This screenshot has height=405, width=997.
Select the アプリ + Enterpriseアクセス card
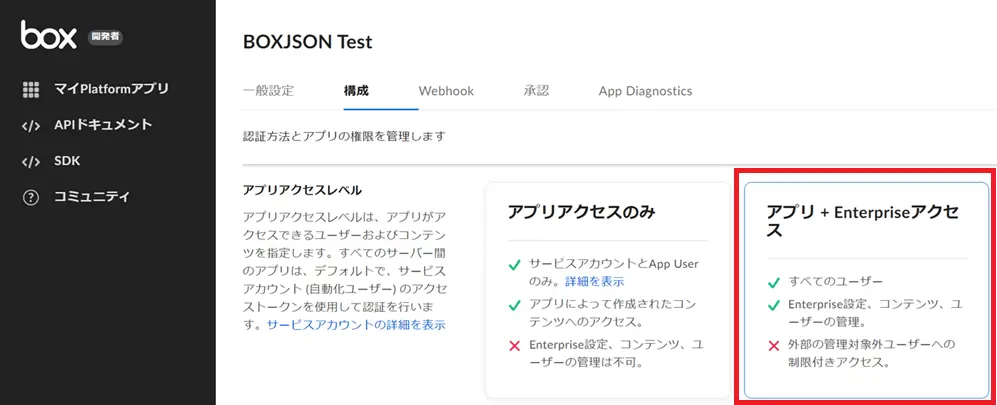866,290
